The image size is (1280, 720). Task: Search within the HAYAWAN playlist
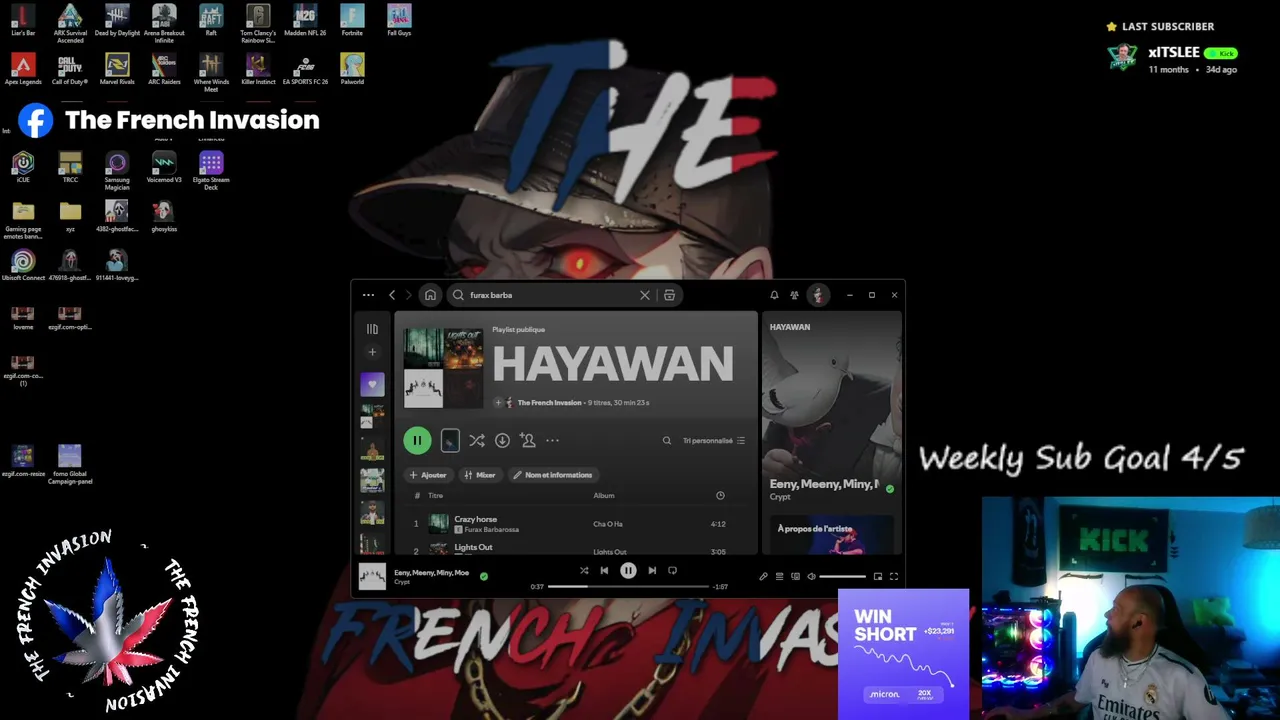coord(667,440)
